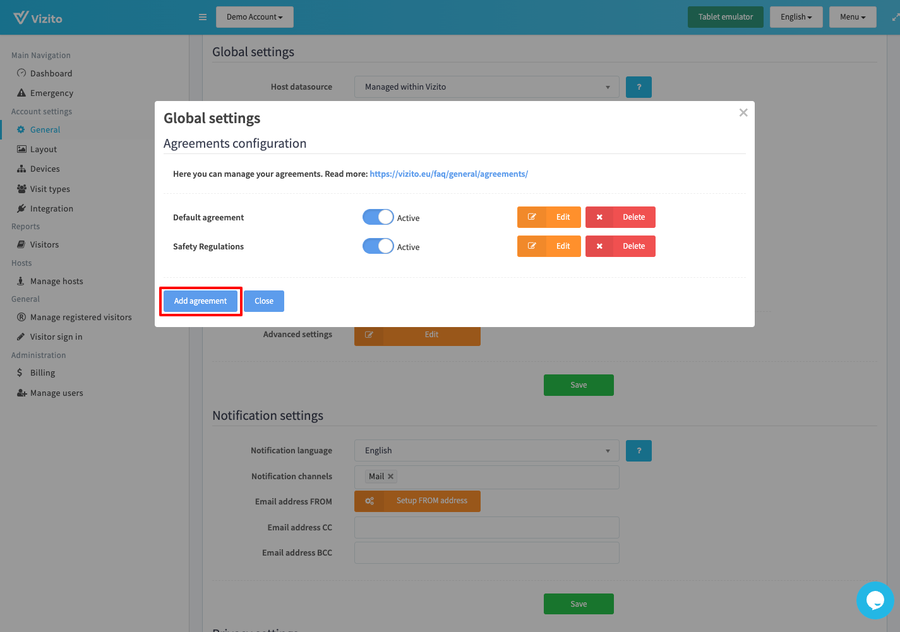Open the Menu dropdown in header
The width and height of the screenshot is (900, 632).
point(852,17)
